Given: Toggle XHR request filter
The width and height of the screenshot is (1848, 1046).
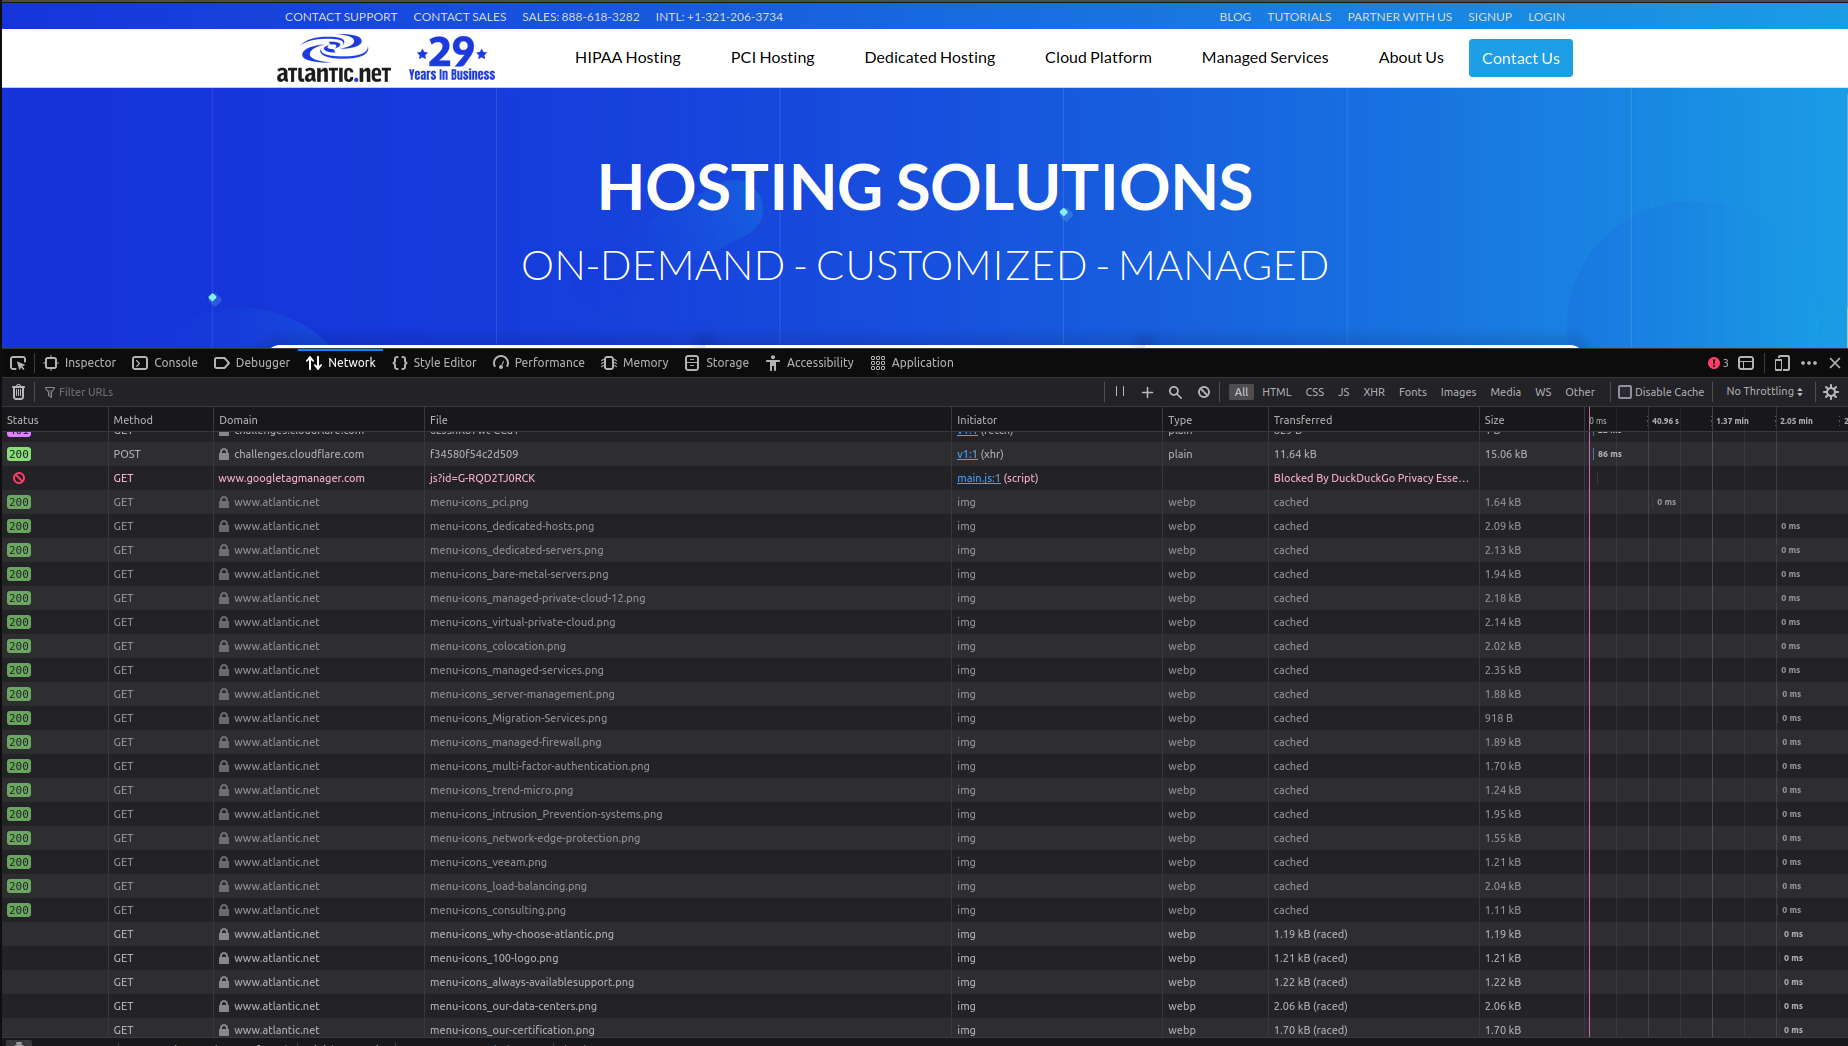Looking at the screenshot, I should click(x=1374, y=392).
